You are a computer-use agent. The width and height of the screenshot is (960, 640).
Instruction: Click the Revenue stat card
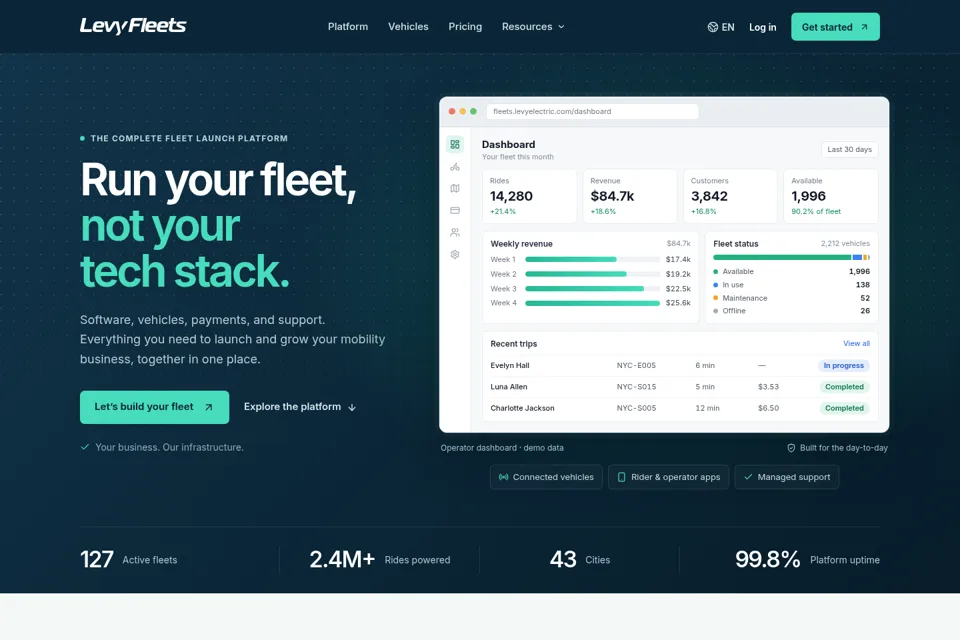(x=630, y=196)
